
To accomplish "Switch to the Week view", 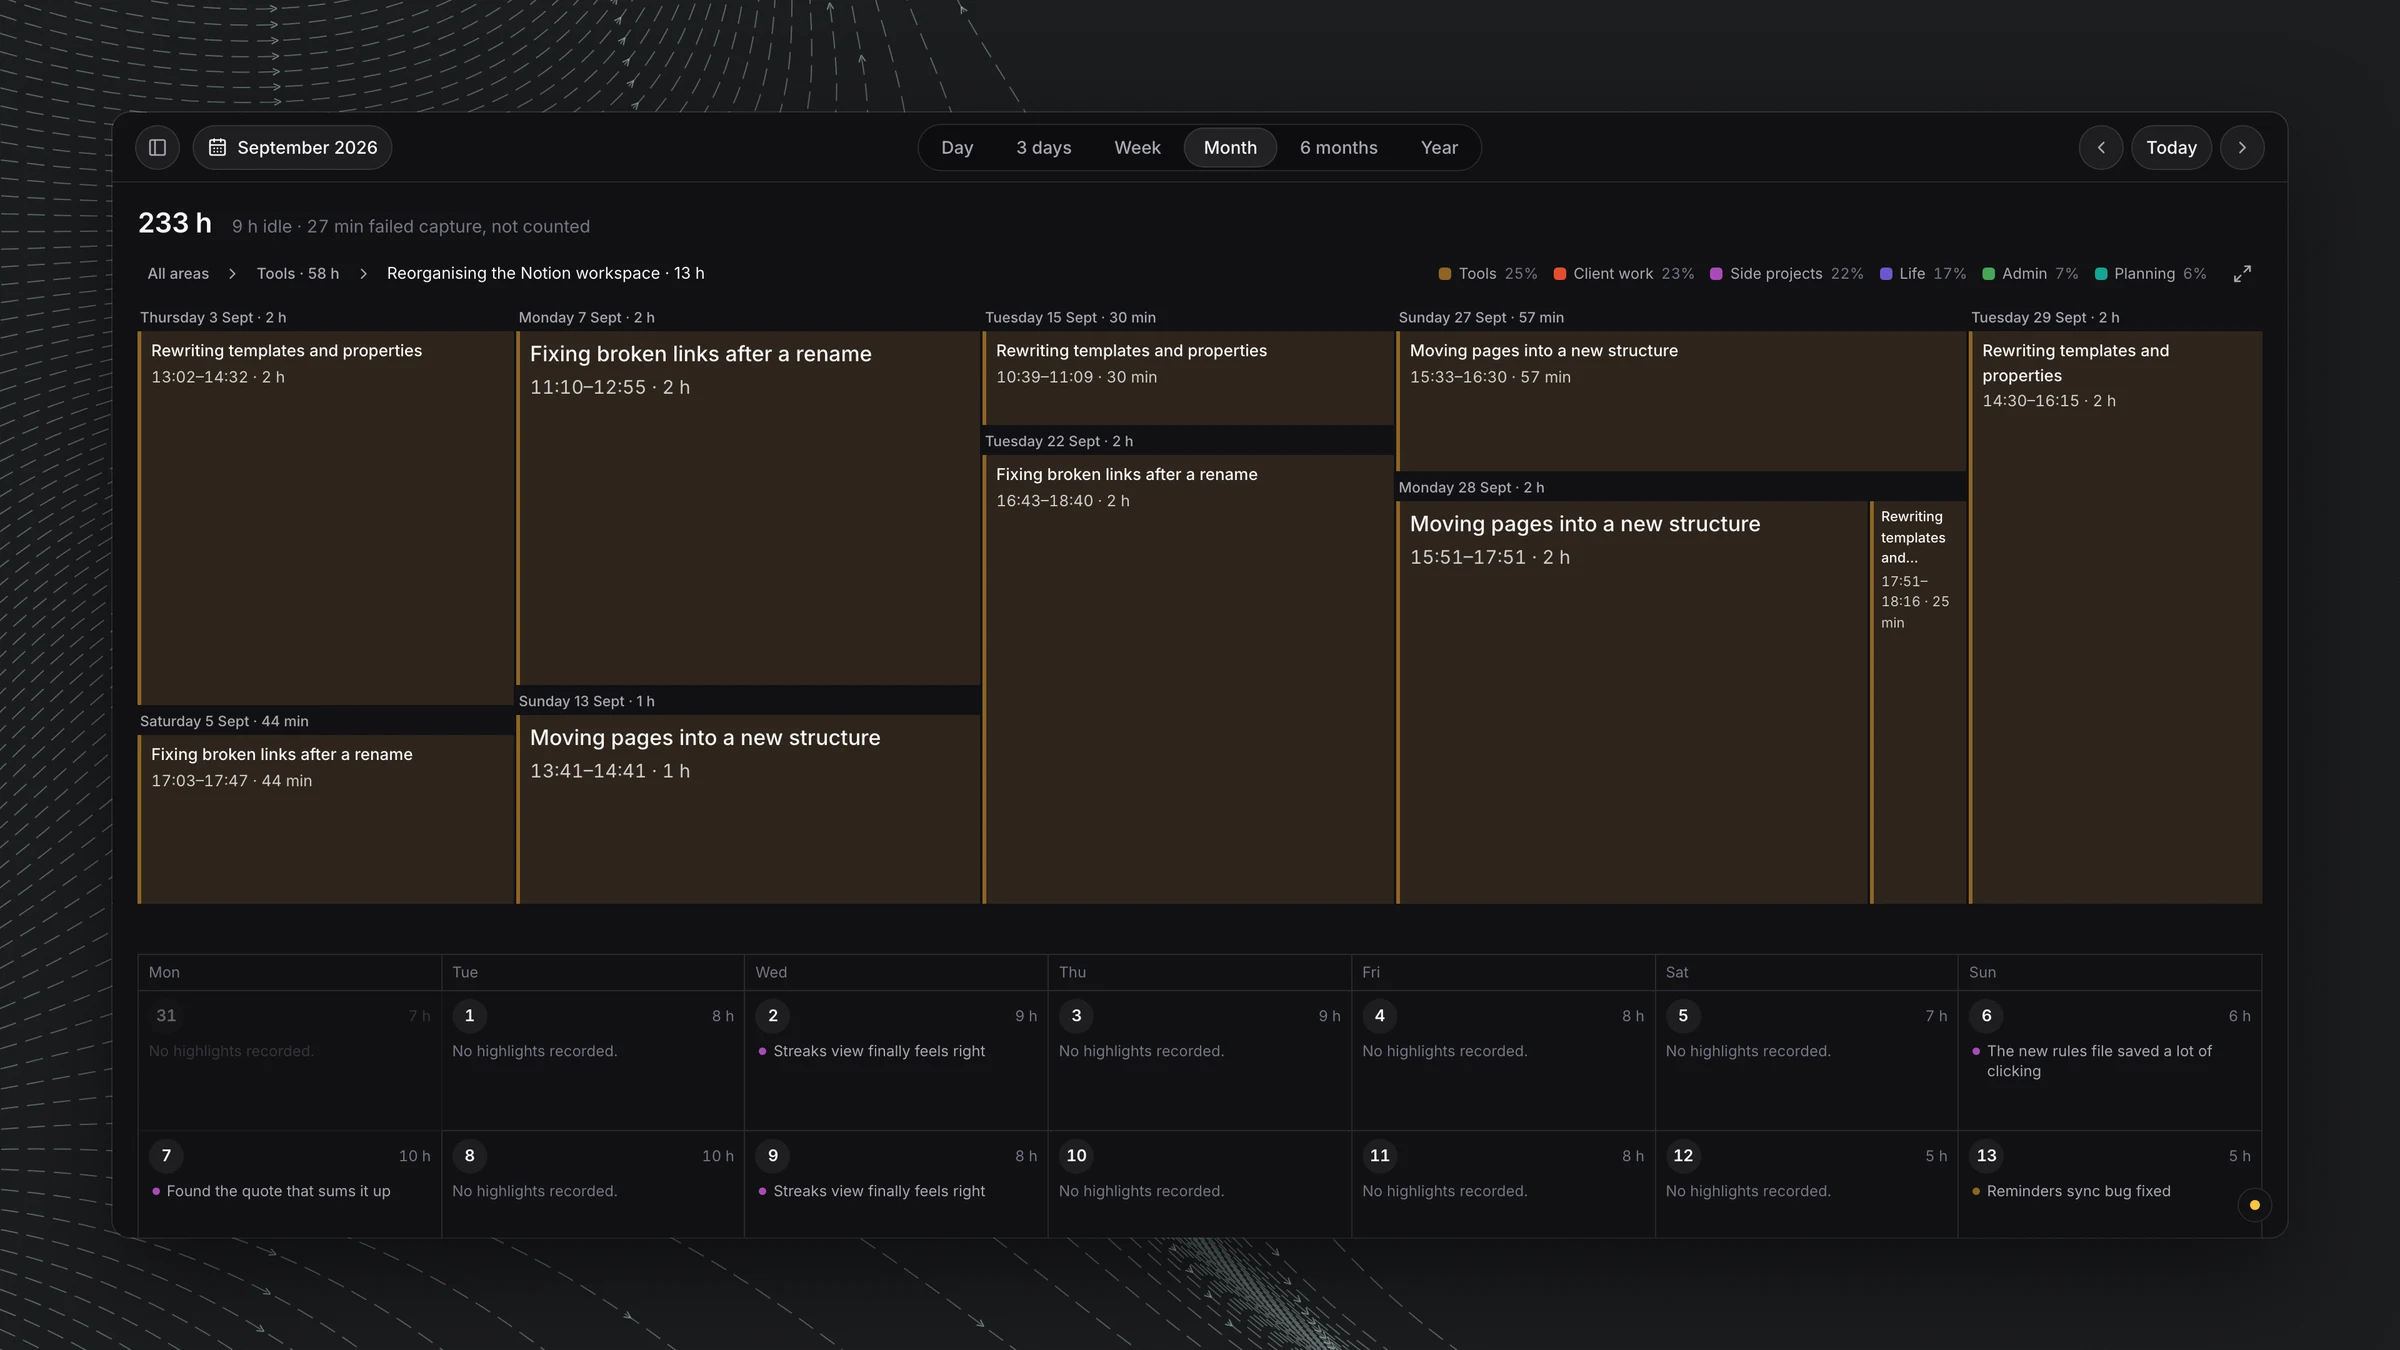I will (x=1137, y=147).
